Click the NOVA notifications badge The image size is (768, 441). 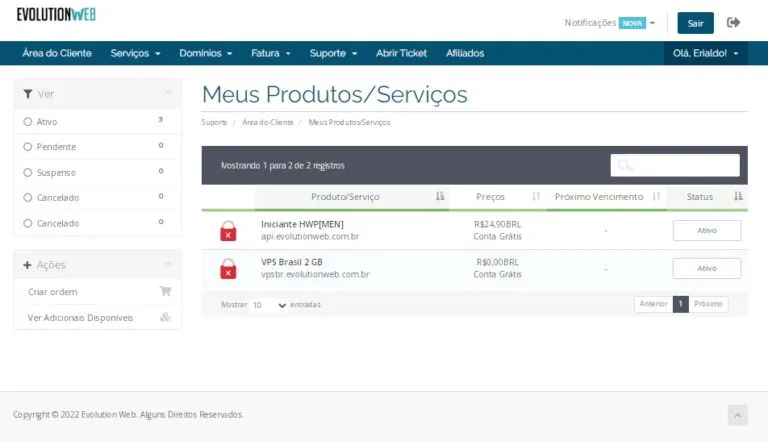click(632, 23)
